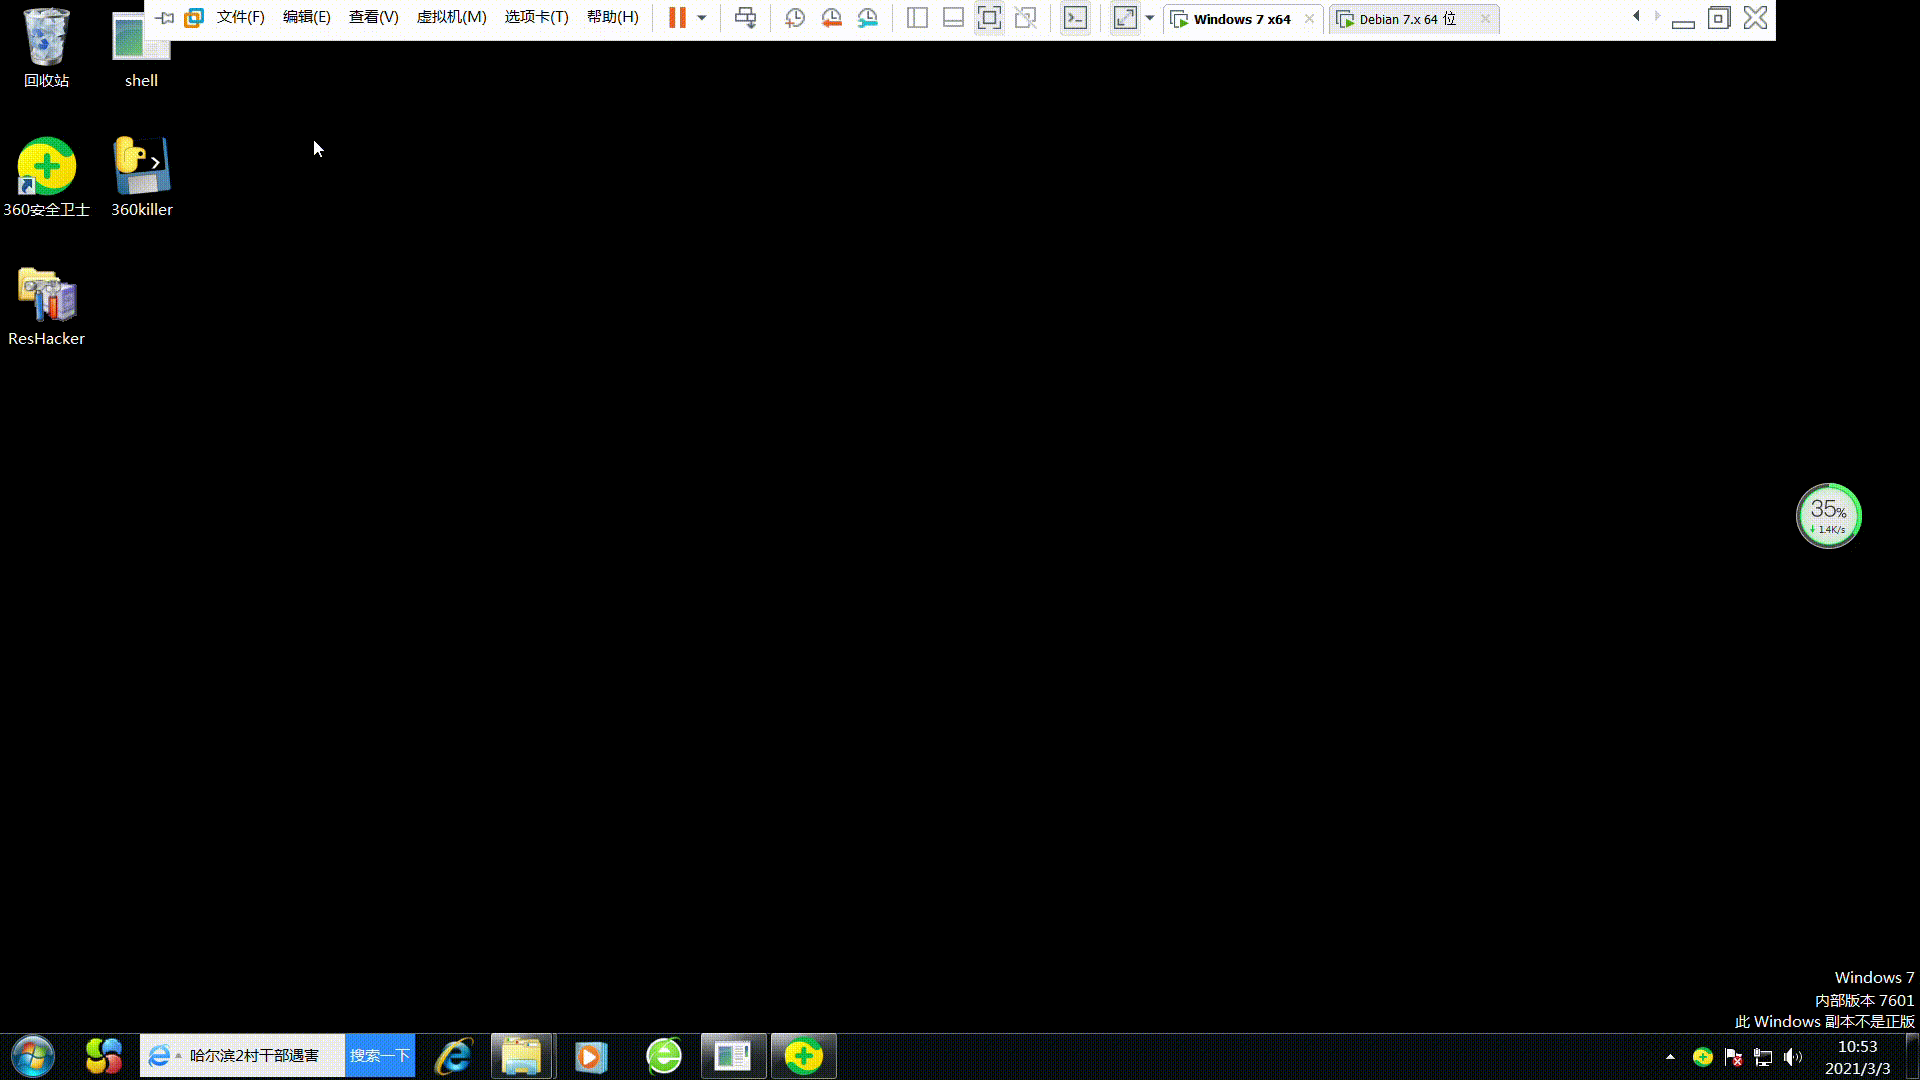This screenshot has width=1920, height=1080.
Task: Select the shell desktop icon
Action: tap(141, 48)
